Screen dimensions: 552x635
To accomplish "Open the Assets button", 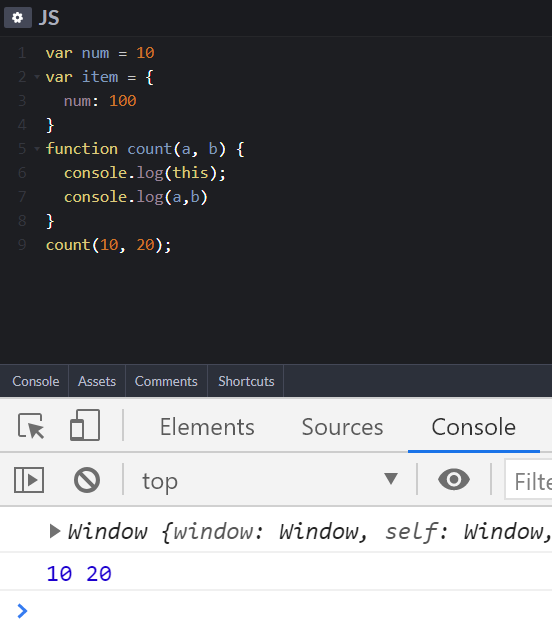I will click(97, 381).
